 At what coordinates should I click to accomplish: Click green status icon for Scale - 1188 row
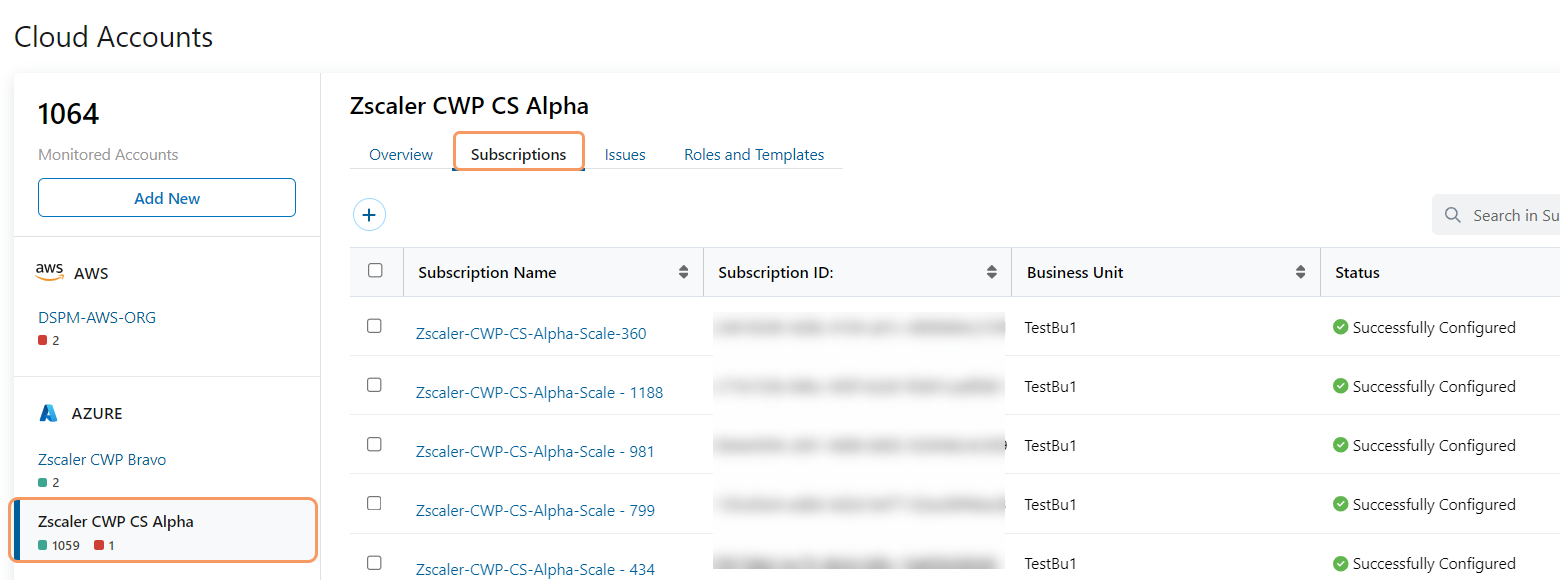click(1341, 386)
